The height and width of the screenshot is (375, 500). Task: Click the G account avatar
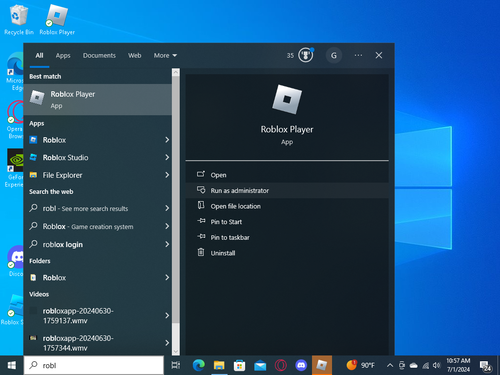(334, 55)
